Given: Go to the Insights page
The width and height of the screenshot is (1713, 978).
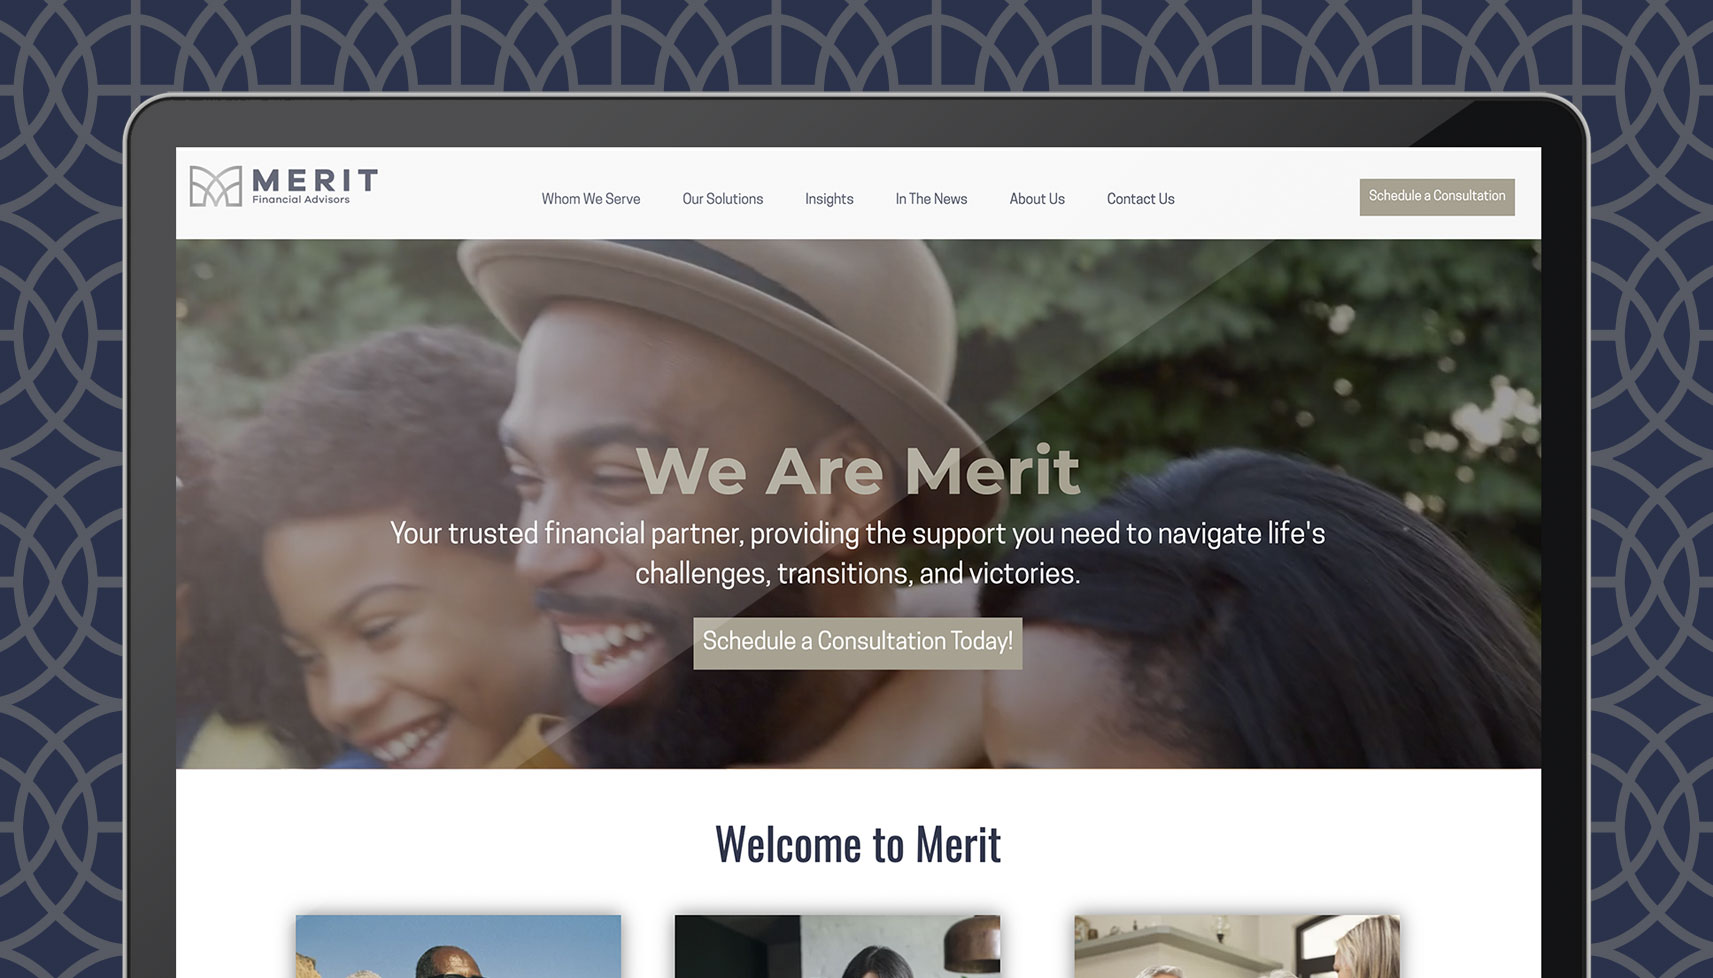Looking at the screenshot, I should 829,199.
